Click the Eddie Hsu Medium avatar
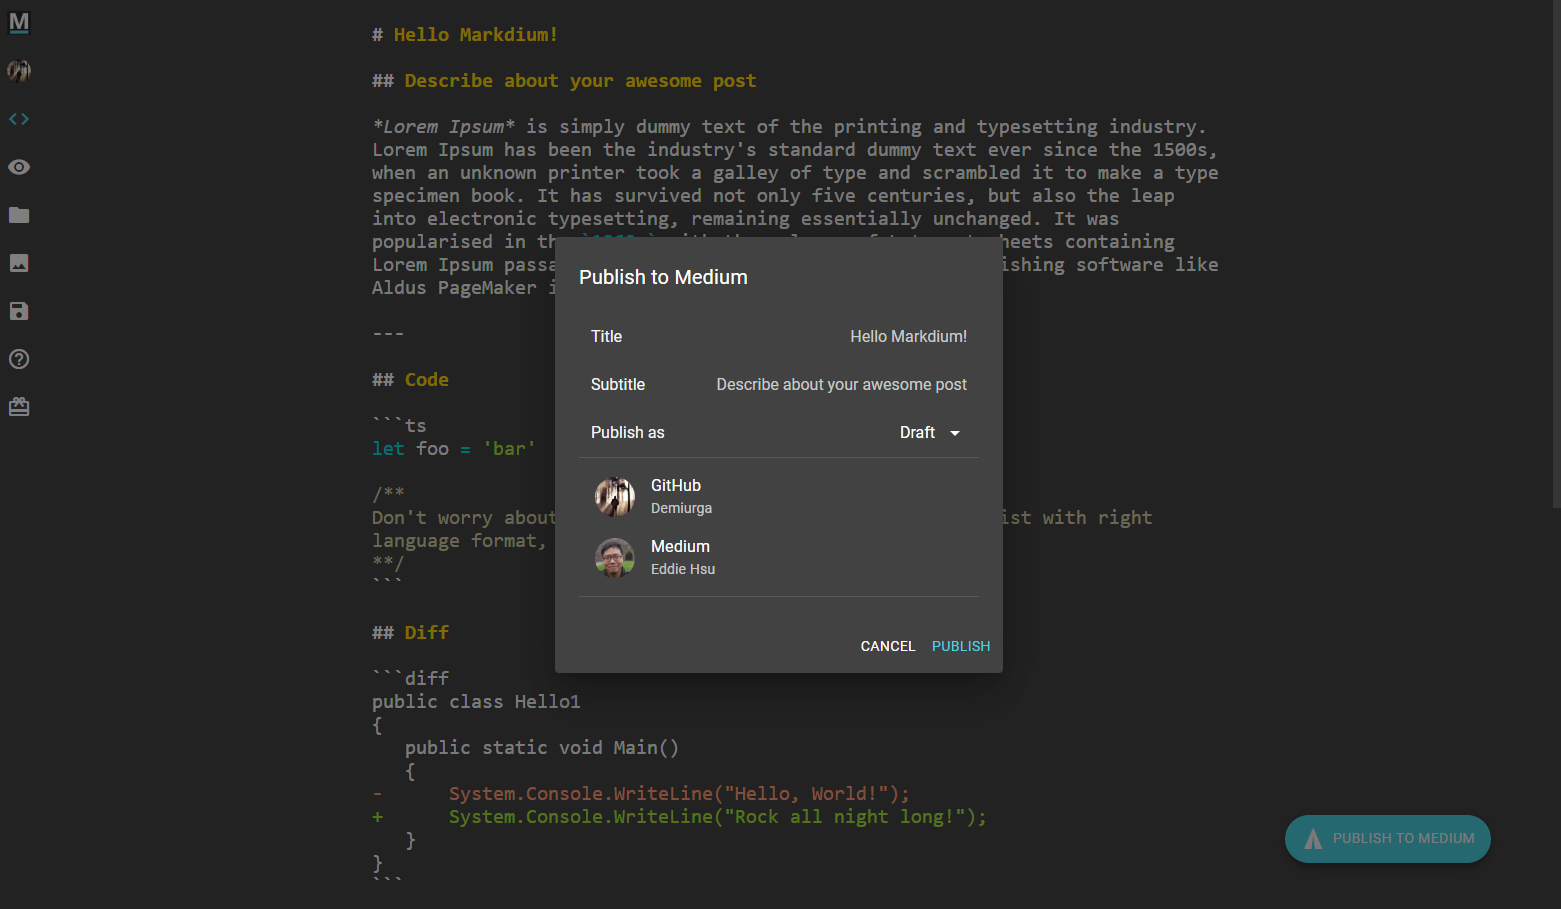Viewport: 1561px width, 909px height. tap(615, 558)
